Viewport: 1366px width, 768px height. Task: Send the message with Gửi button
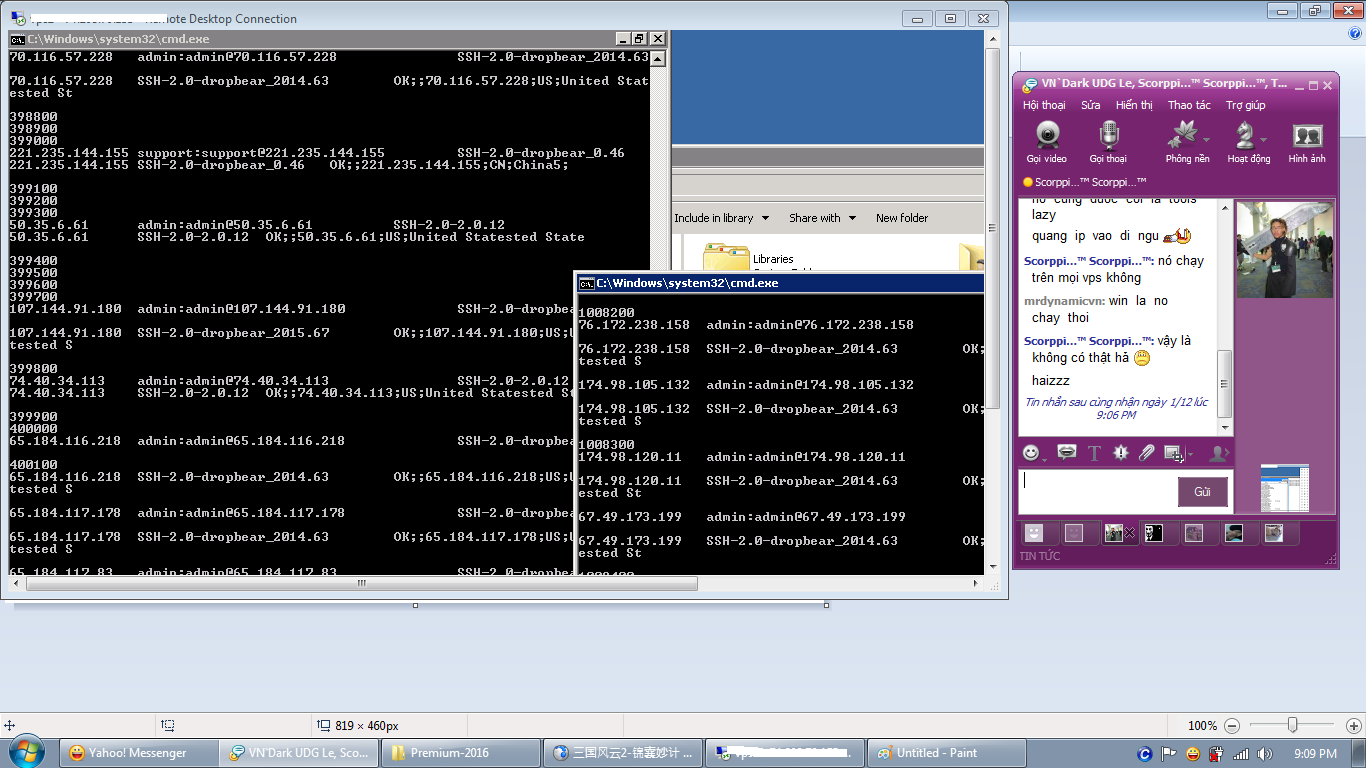[1202, 492]
